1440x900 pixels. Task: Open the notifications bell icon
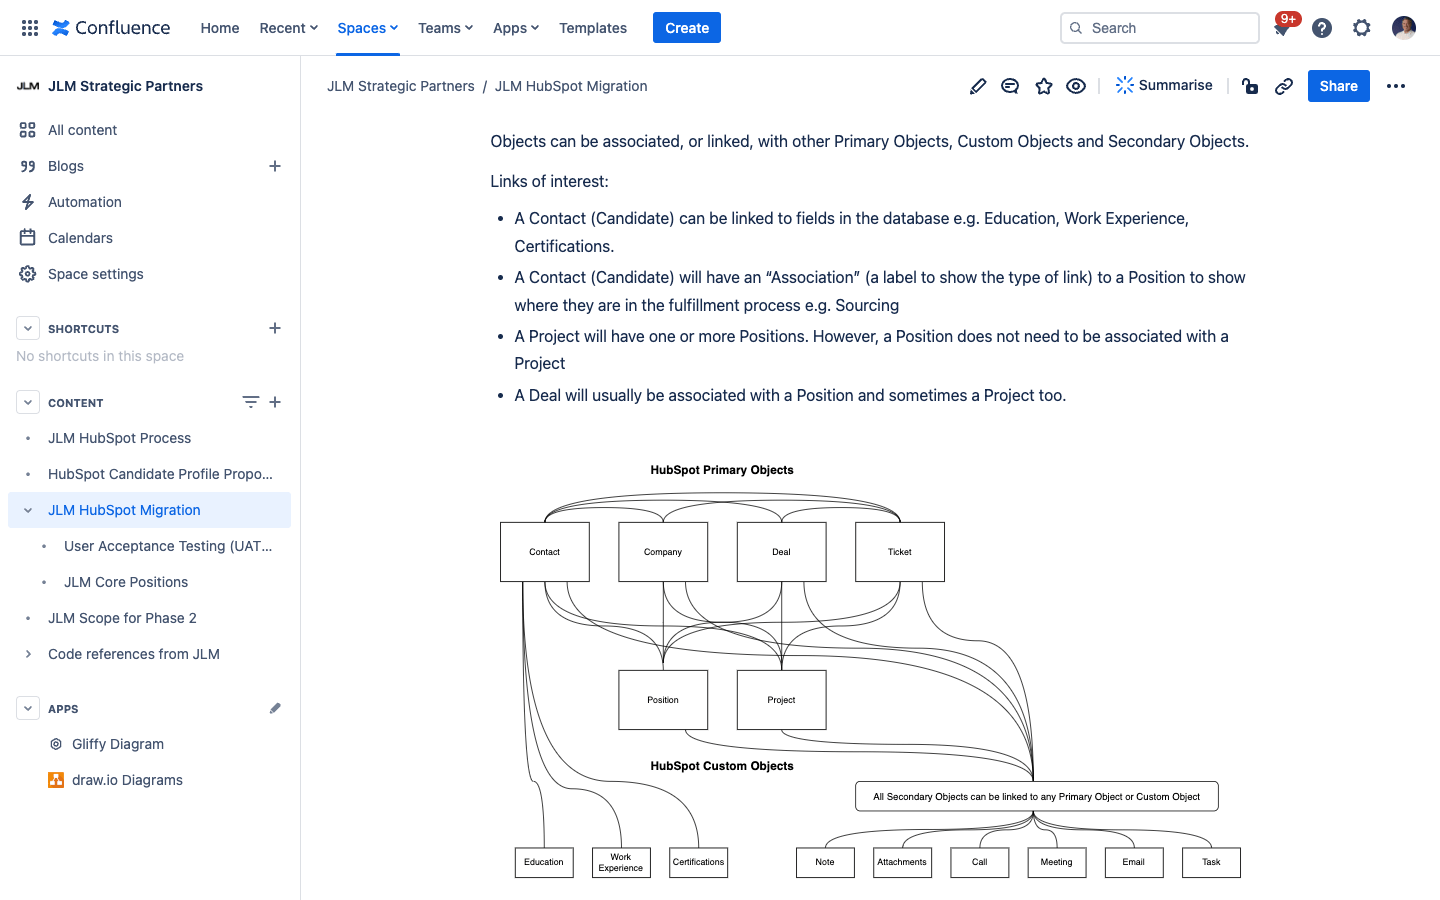1281,28
